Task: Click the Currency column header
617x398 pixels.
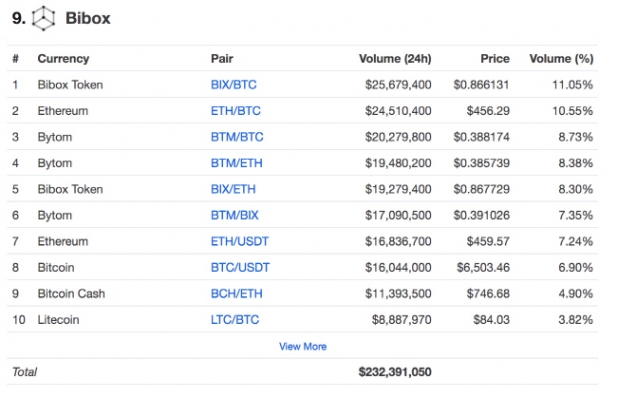Action: (63, 59)
